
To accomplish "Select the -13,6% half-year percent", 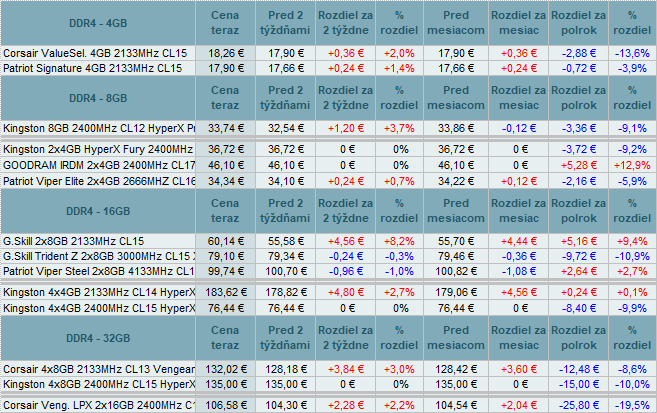I will click(x=632, y=53).
